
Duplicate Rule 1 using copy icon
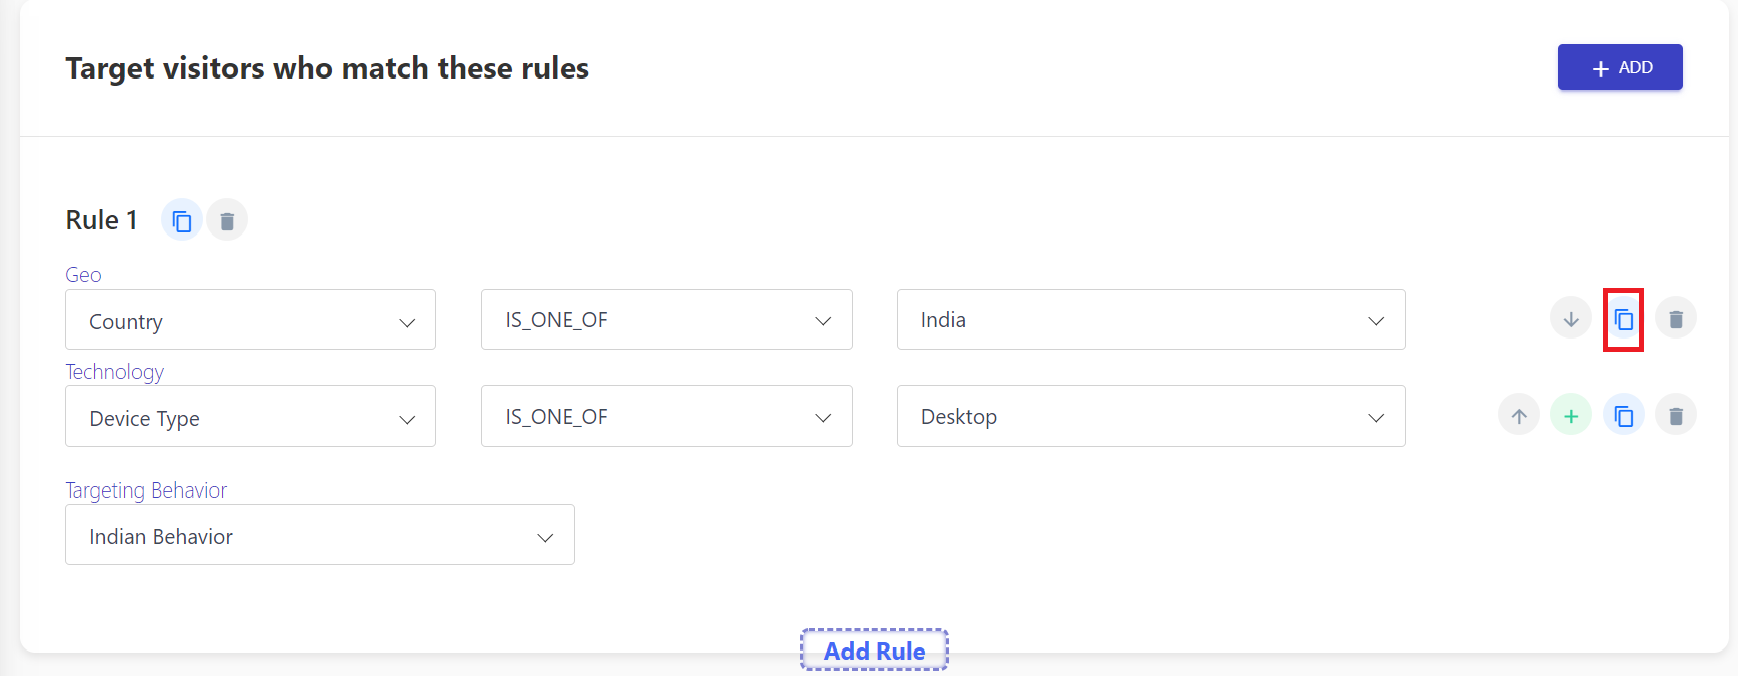(182, 220)
